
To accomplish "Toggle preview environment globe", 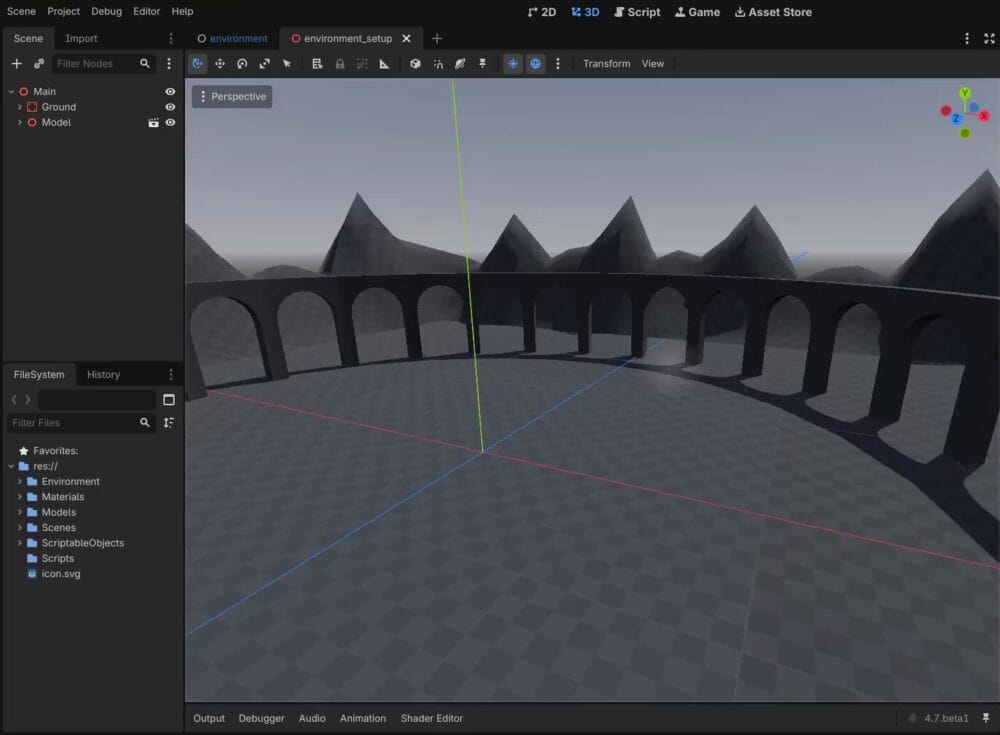I will (536, 64).
